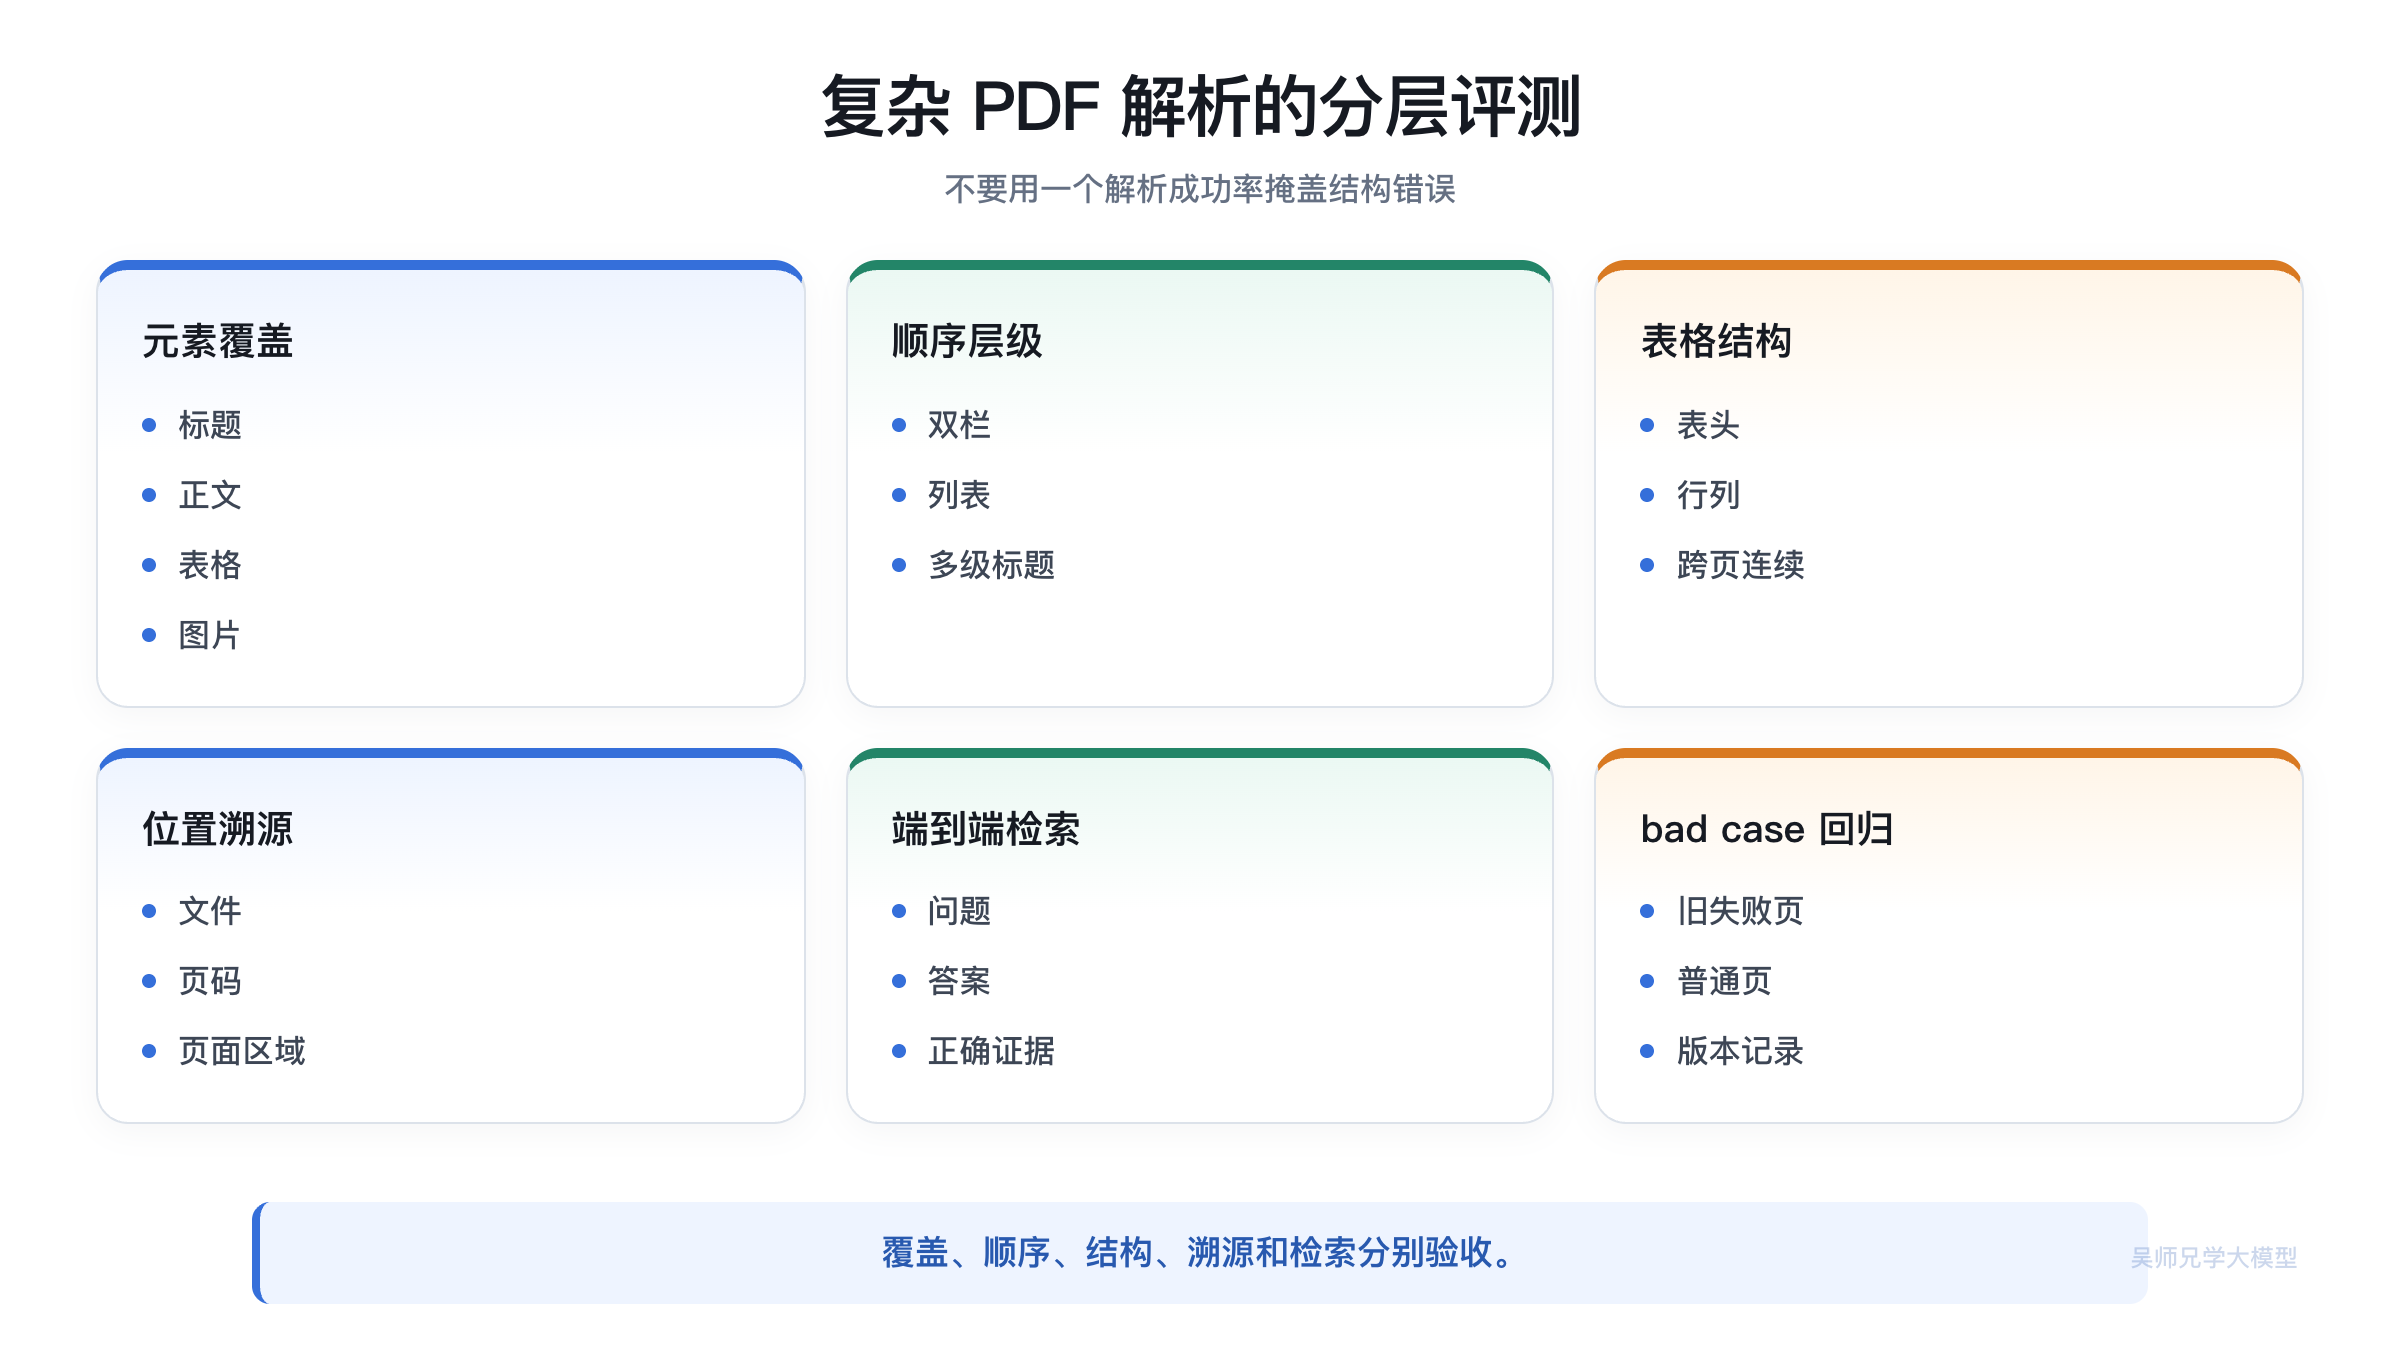2400x1350 pixels.
Task: Click the subtitle 不要用一个解析成功率掩盖结构错误
Action: (x=1200, y=189)
